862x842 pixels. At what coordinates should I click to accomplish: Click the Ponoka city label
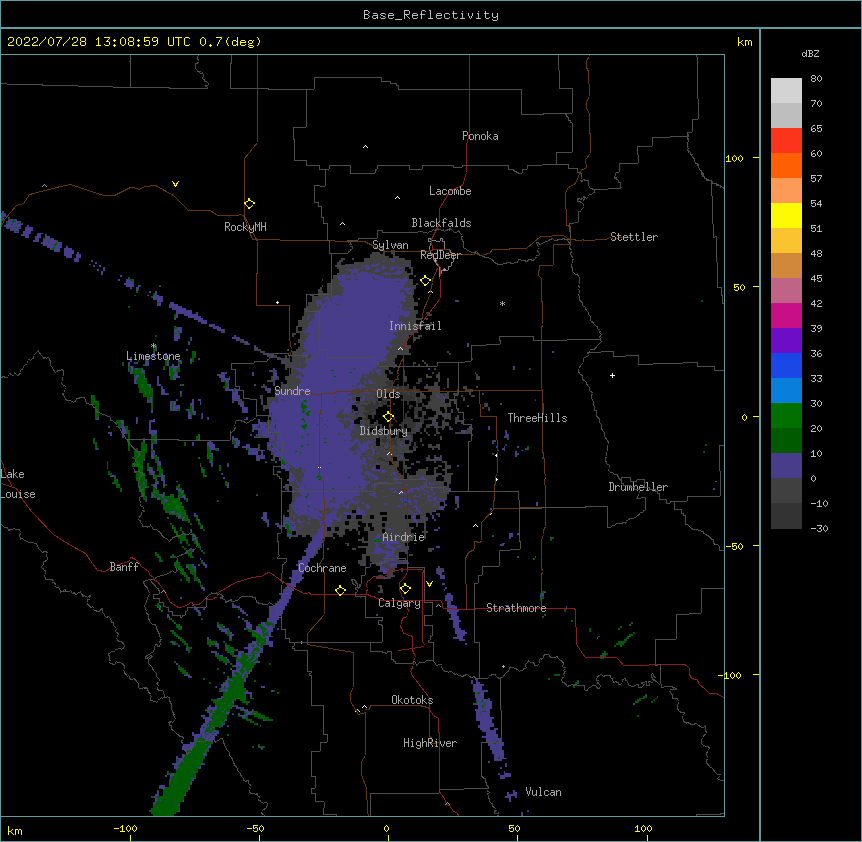pyautogui.click(x=480, y=136)
